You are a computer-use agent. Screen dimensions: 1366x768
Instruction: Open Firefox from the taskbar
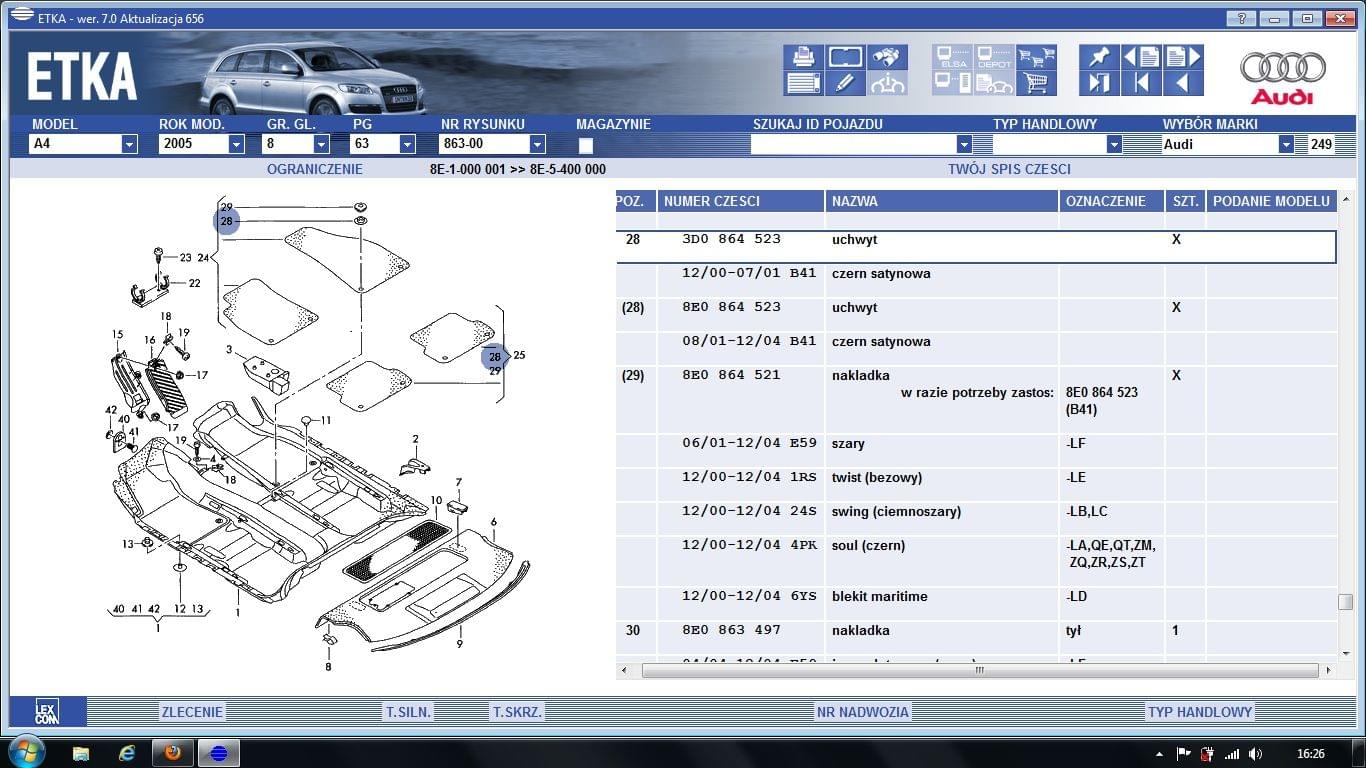point(172,752)
